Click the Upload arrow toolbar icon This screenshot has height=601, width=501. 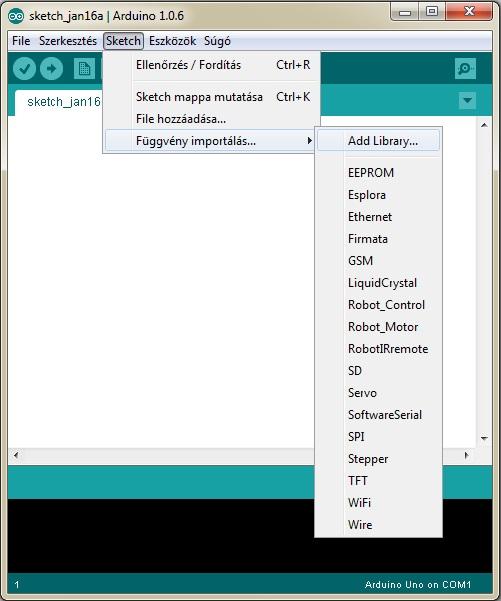[51, 69]
